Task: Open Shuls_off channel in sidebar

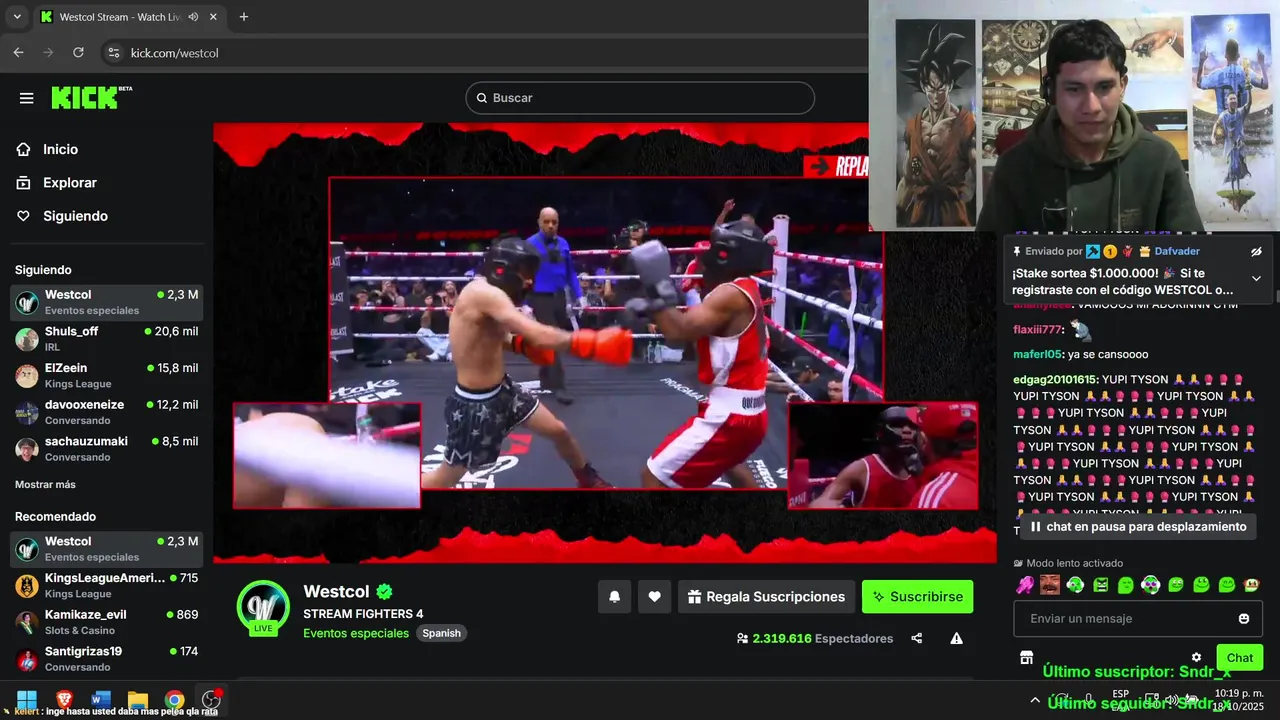Action: [x=106, y=339]
